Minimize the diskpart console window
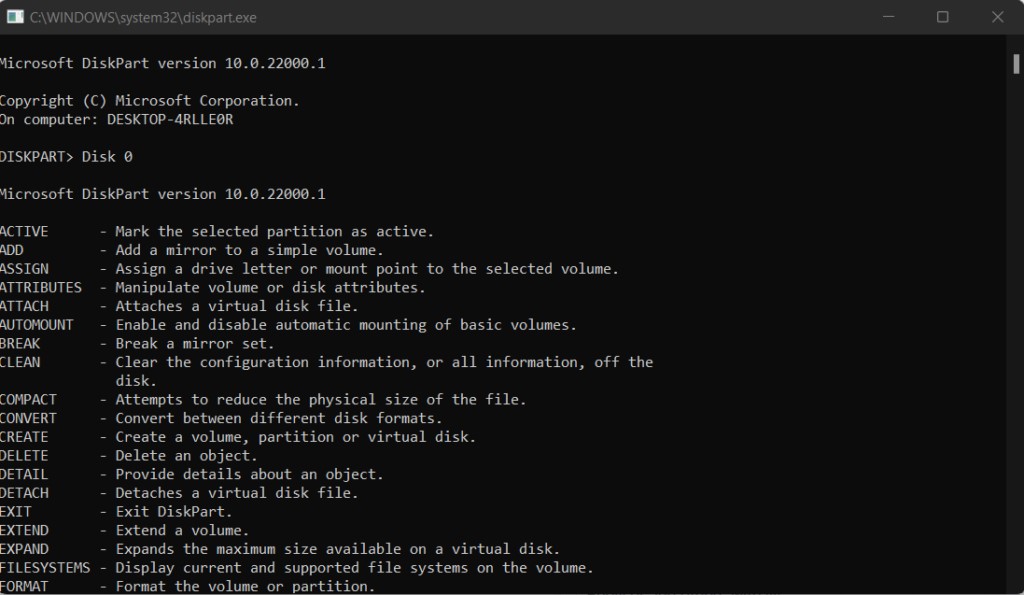The width and height of the screenshot is (1024, 595). pyautogui.click(x=888, y=17)
